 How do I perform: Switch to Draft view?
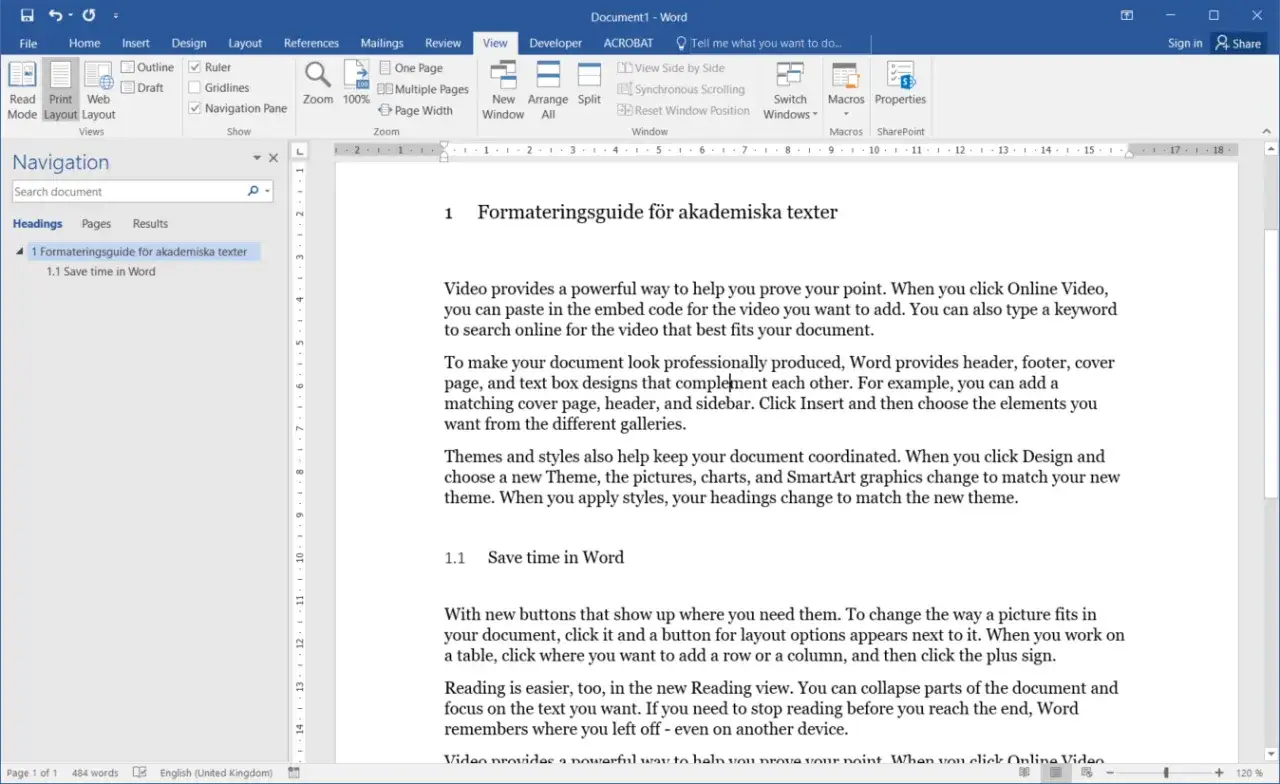click(x=142, y=88)
